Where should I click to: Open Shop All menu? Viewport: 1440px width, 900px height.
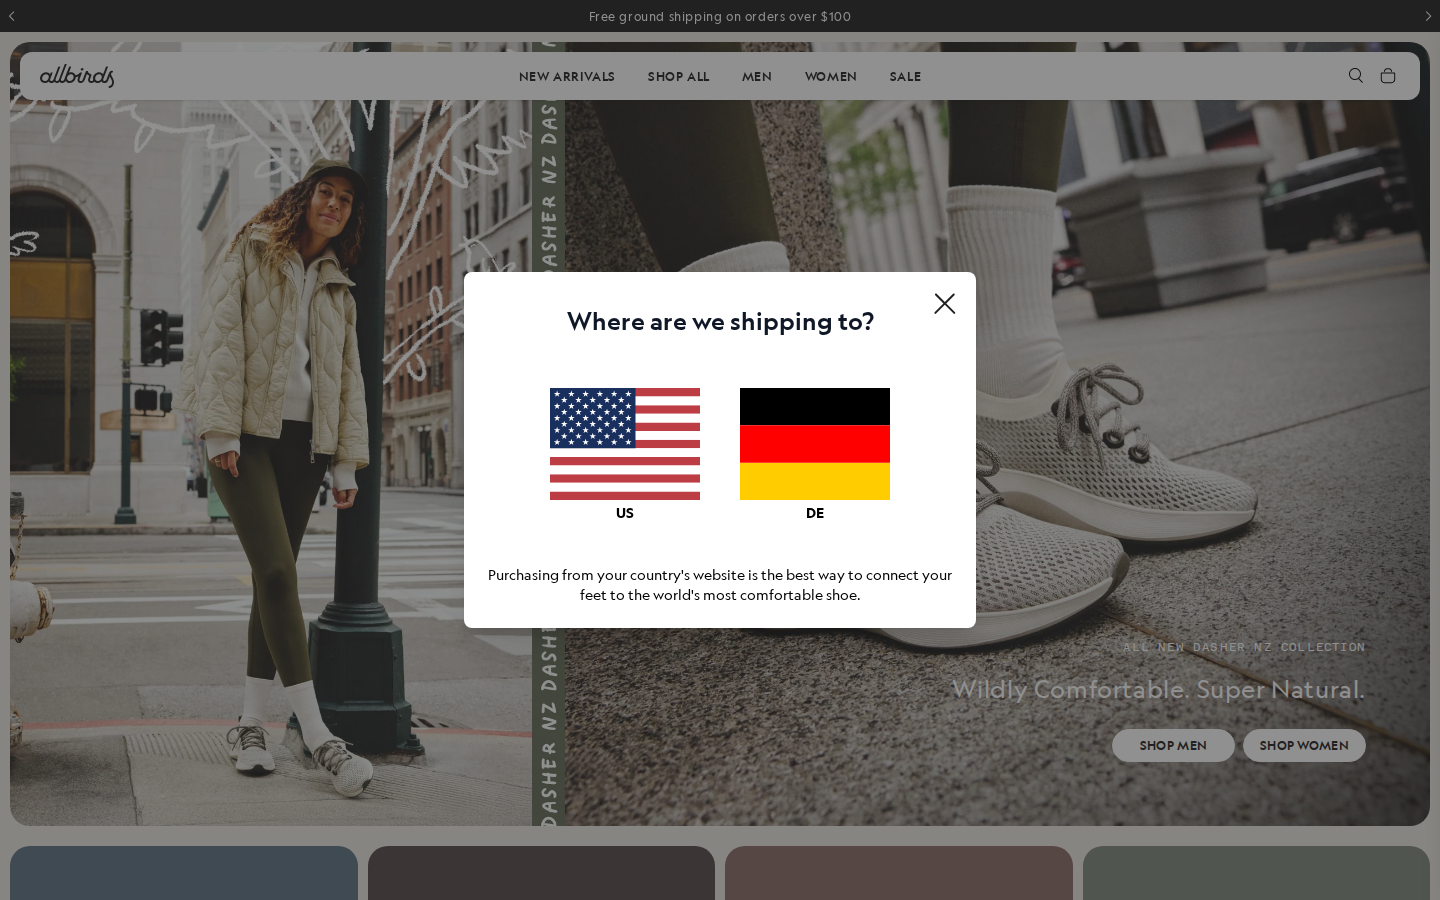point(678,77)
